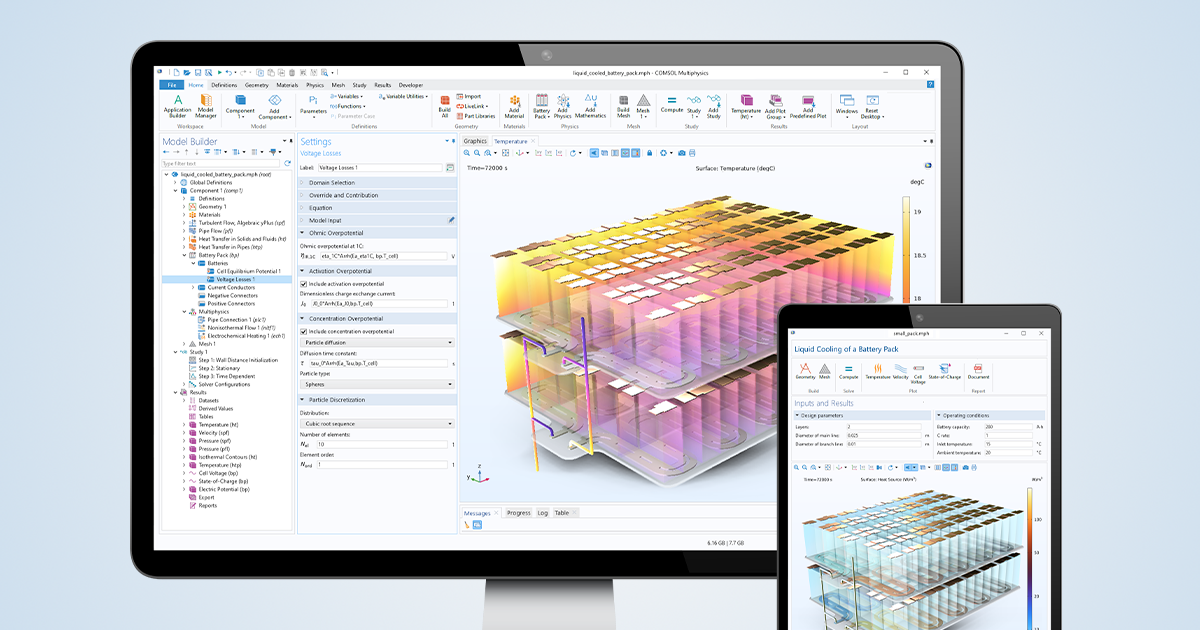Click the Label field 'Voltage Losses 1'
This screenshot has width=1200, height=630.
pyautogui.click(x=380, y=167)
